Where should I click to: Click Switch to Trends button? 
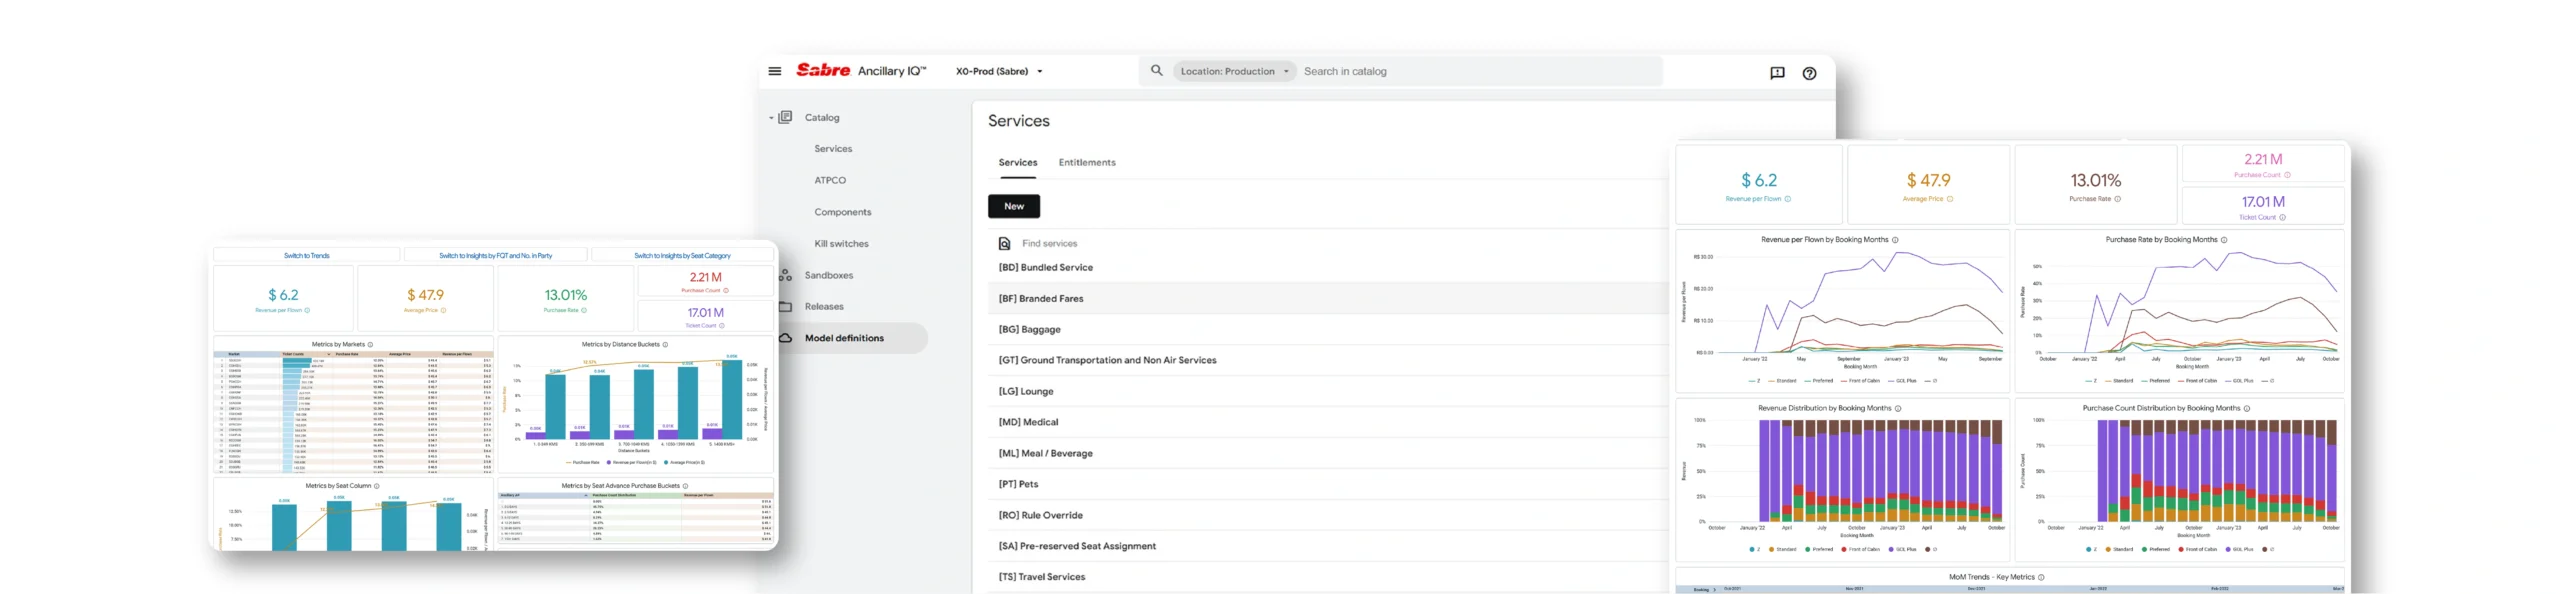[306, 256]
